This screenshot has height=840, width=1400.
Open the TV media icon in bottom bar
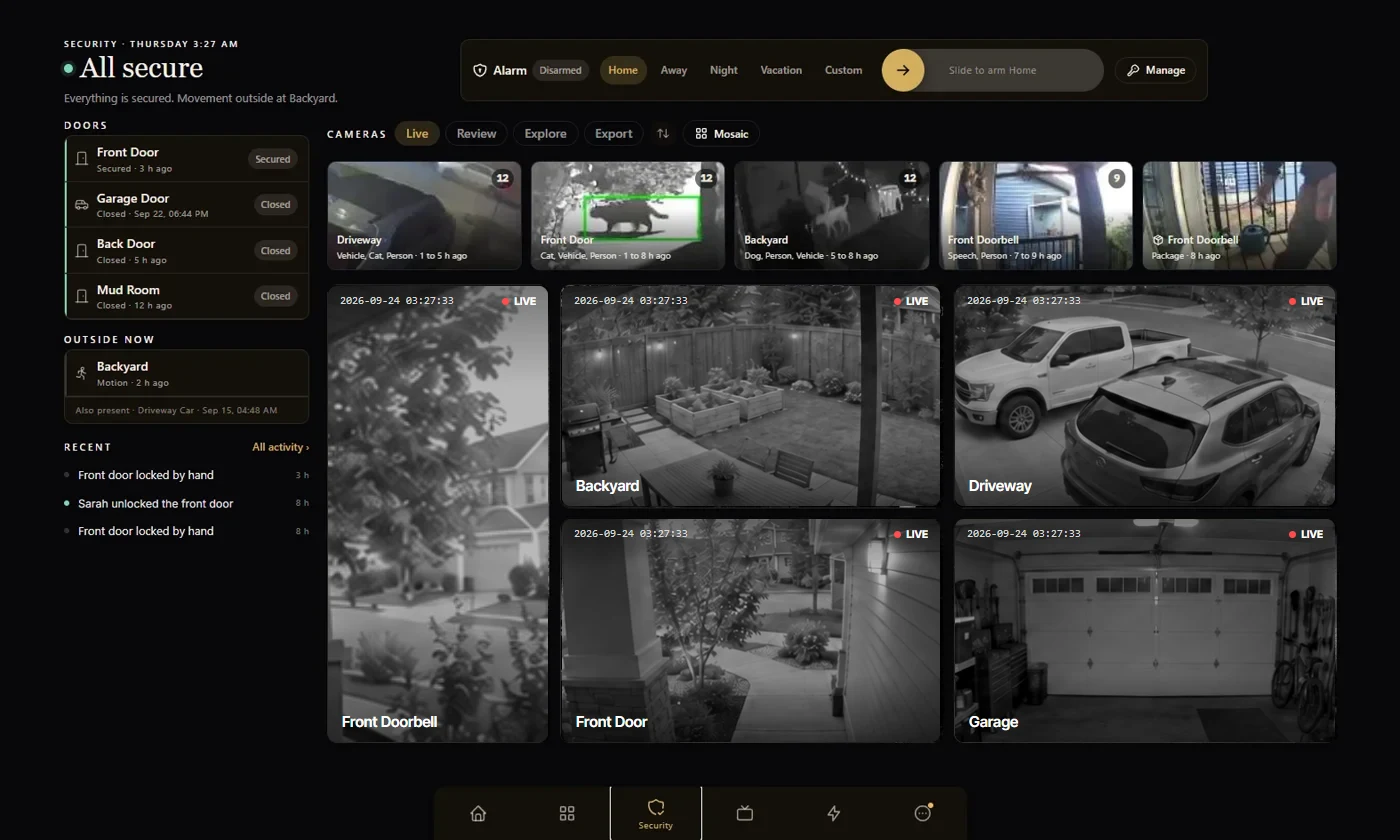745,813
